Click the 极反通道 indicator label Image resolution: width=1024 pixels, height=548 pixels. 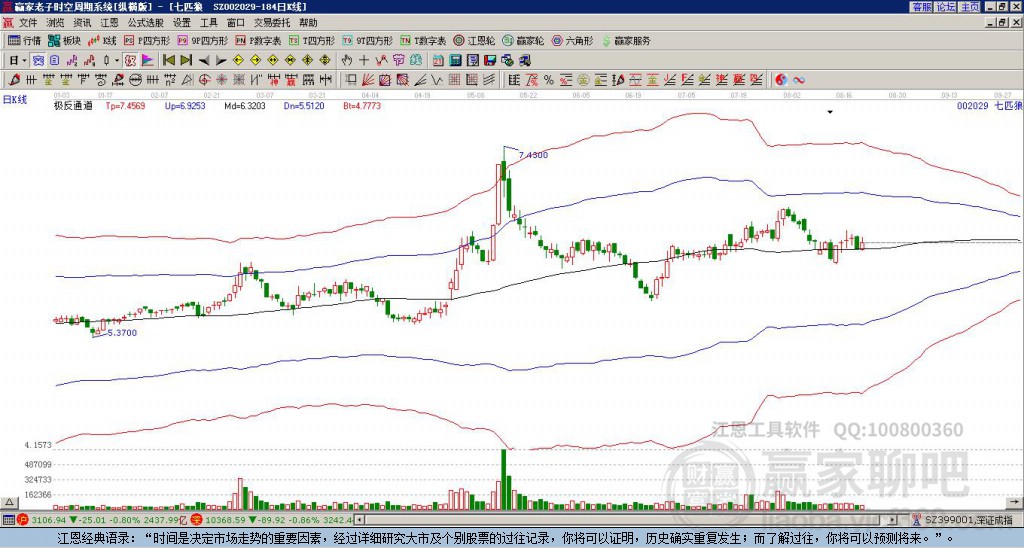74,106
